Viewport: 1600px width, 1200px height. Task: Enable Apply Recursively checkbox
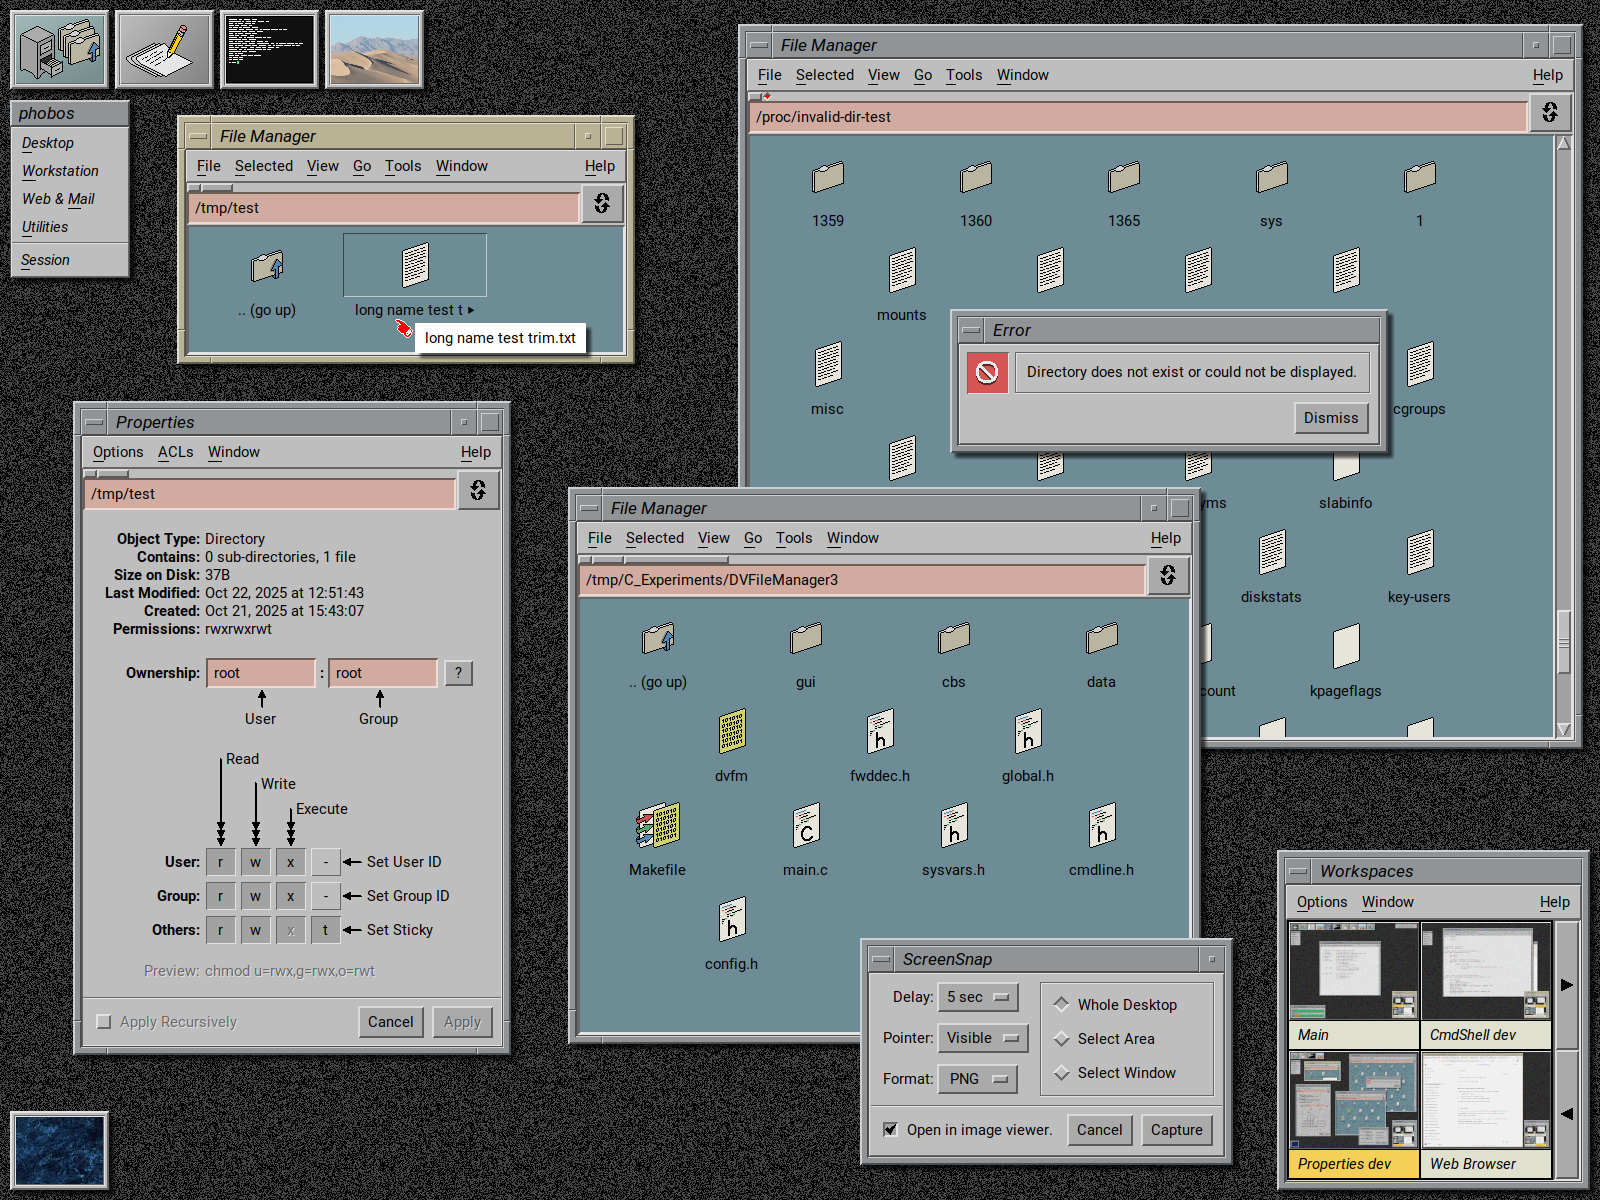(x=104, y=1022)
